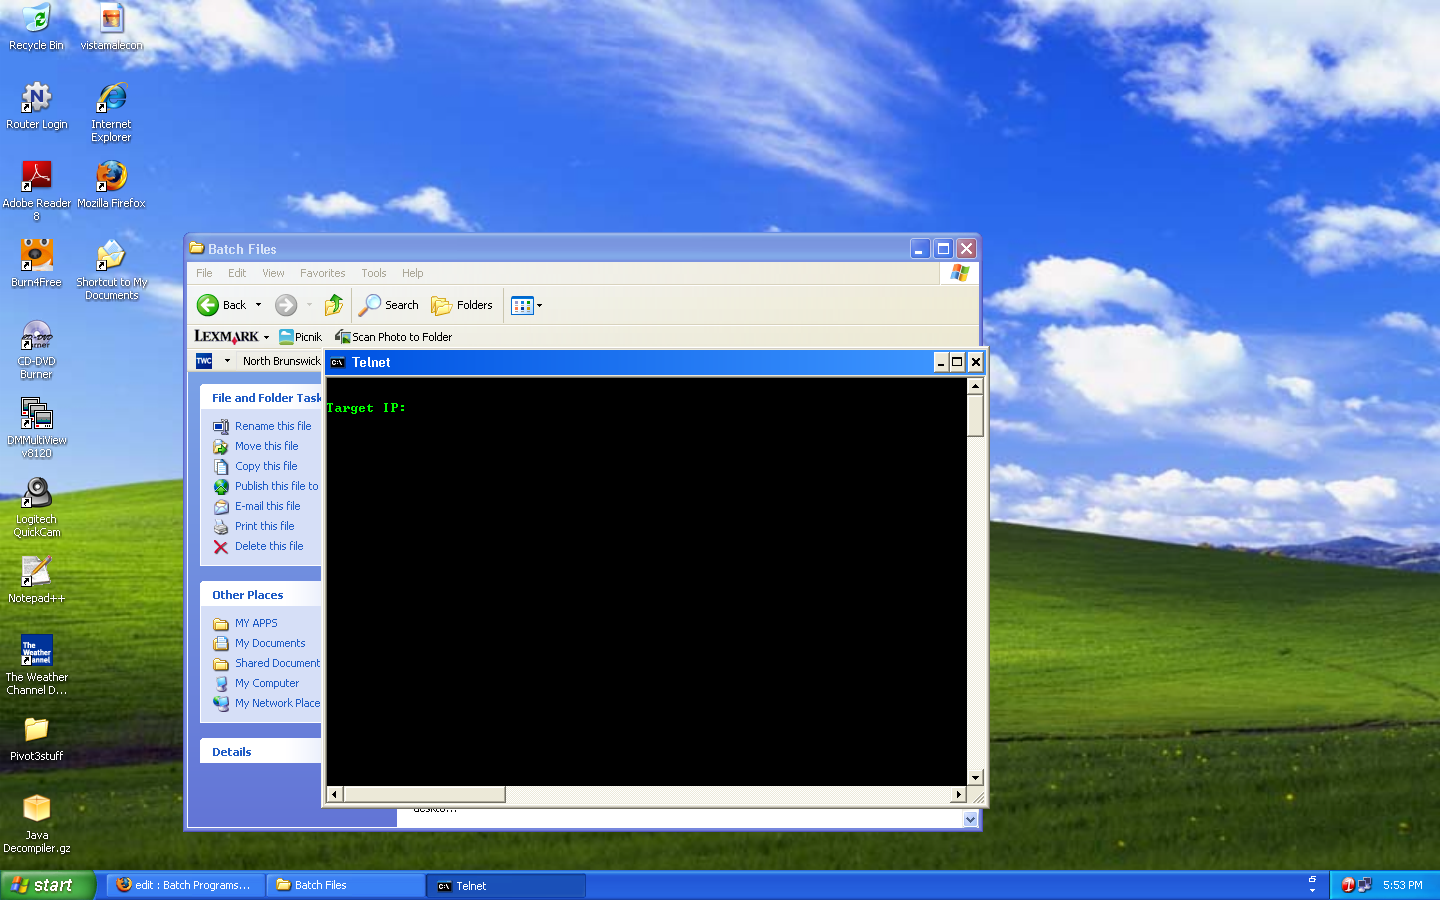Collapse File and Folder Tasks panel
Image resolution: width=1440 pixels, height=900 pixels.
pos(262,398)
